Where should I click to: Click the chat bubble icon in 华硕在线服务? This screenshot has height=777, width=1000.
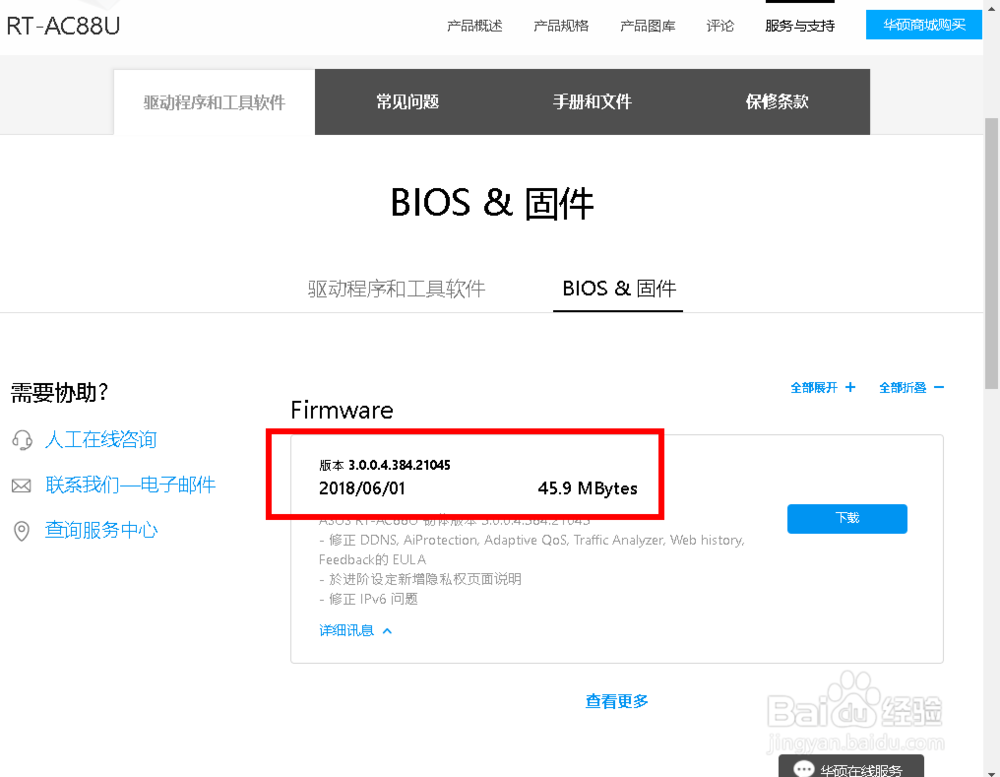click(804, 769)
